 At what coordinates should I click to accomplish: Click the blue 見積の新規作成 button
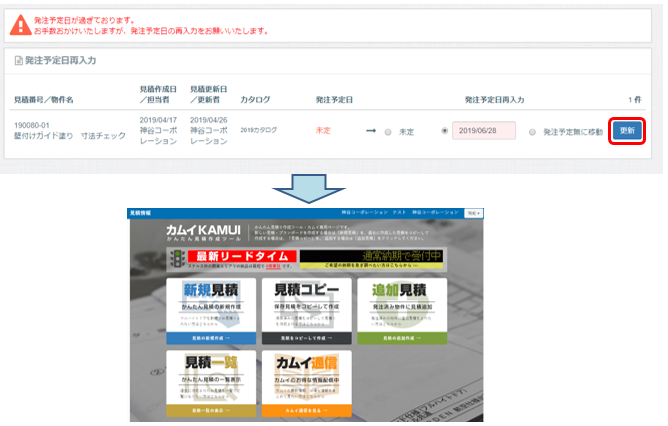(x=211, y=338)
